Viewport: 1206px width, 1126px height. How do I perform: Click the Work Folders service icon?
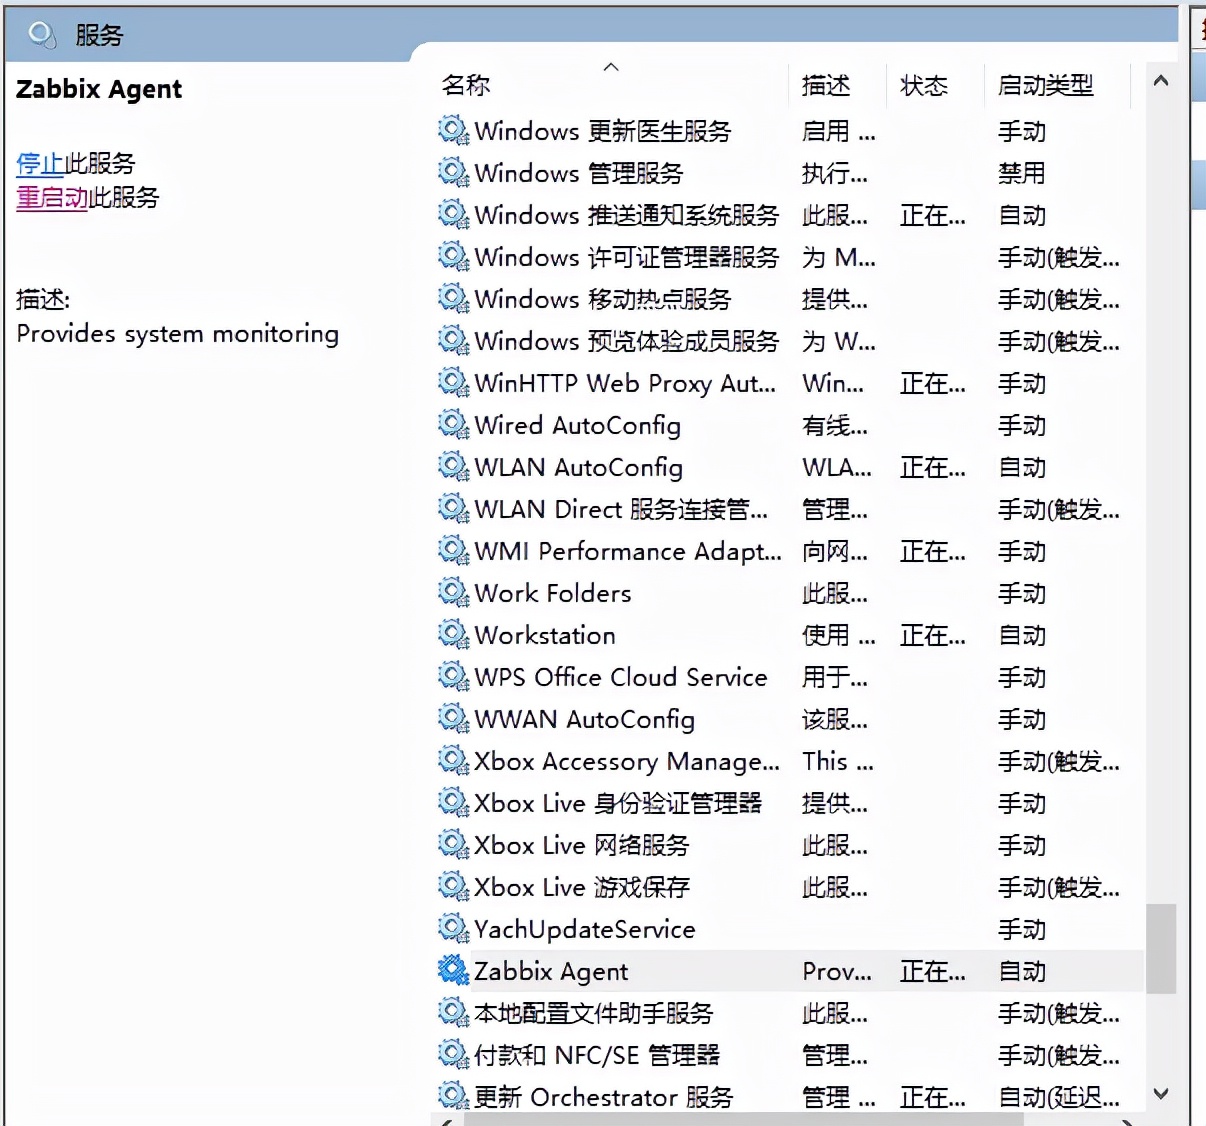tap(453, 593)
